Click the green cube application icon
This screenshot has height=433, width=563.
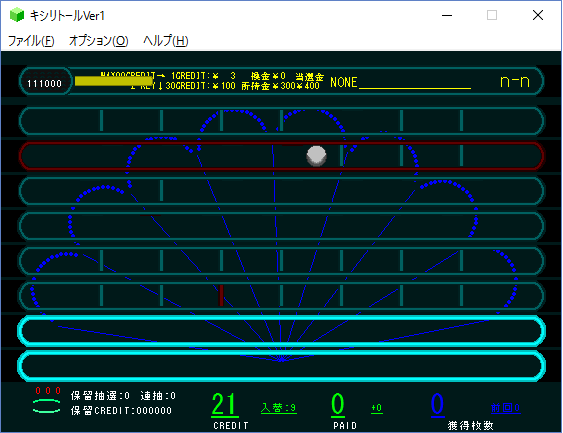click(17, 15)
